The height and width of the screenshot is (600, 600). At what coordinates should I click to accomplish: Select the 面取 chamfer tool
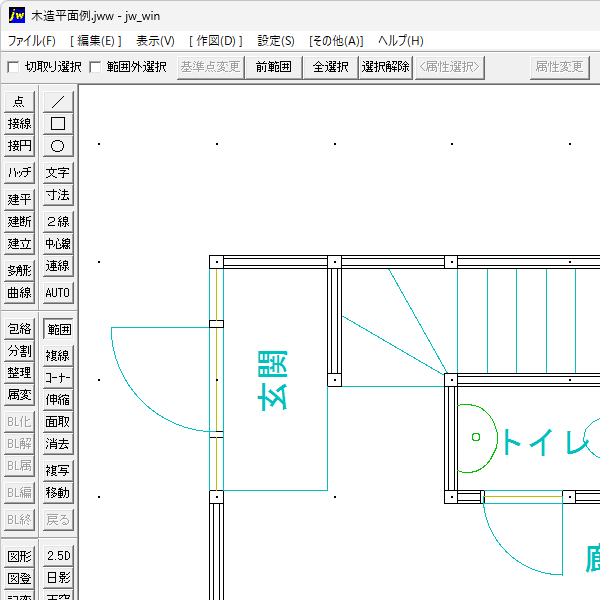[58, 422]
